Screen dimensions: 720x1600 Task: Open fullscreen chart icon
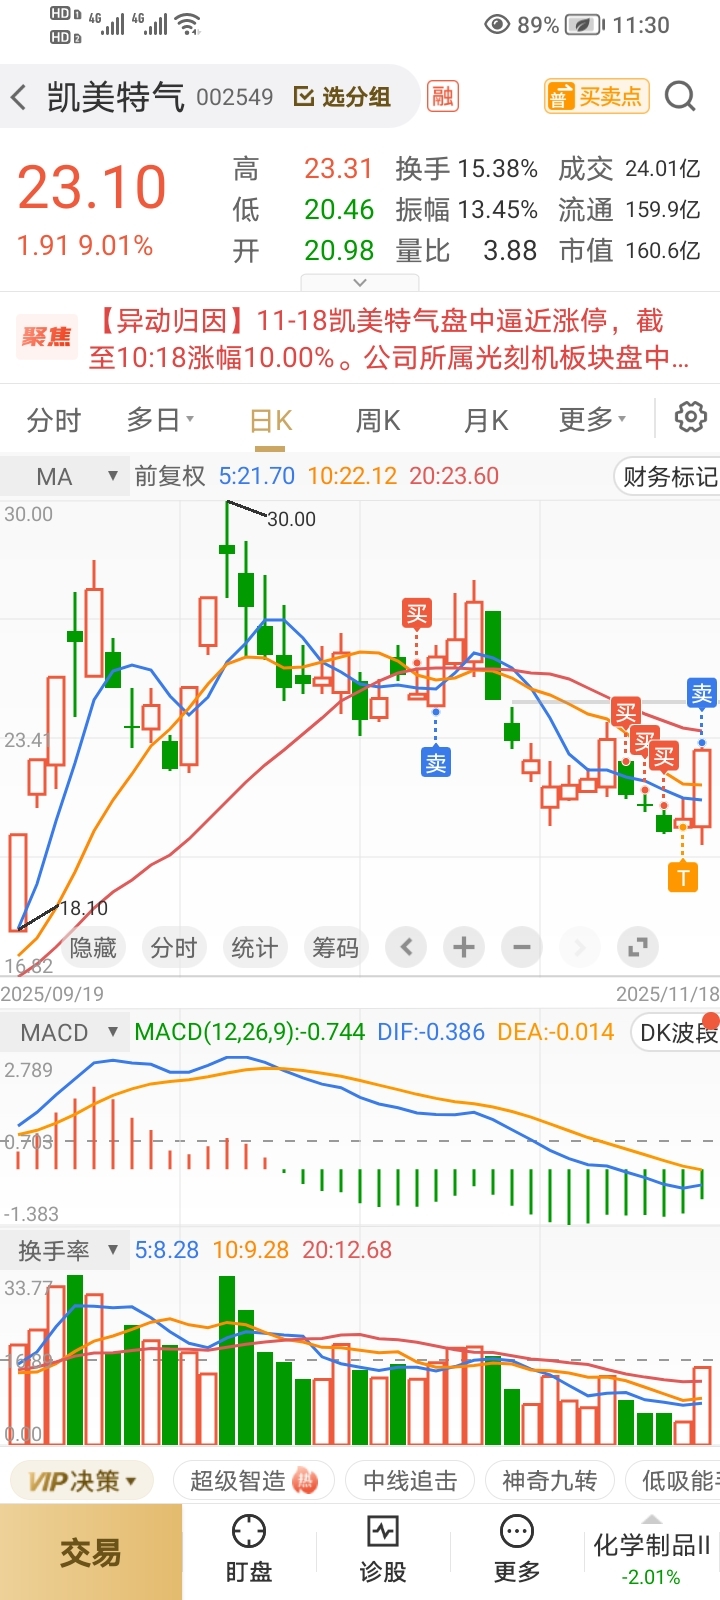pyautogui.click(x=637, y=946)
